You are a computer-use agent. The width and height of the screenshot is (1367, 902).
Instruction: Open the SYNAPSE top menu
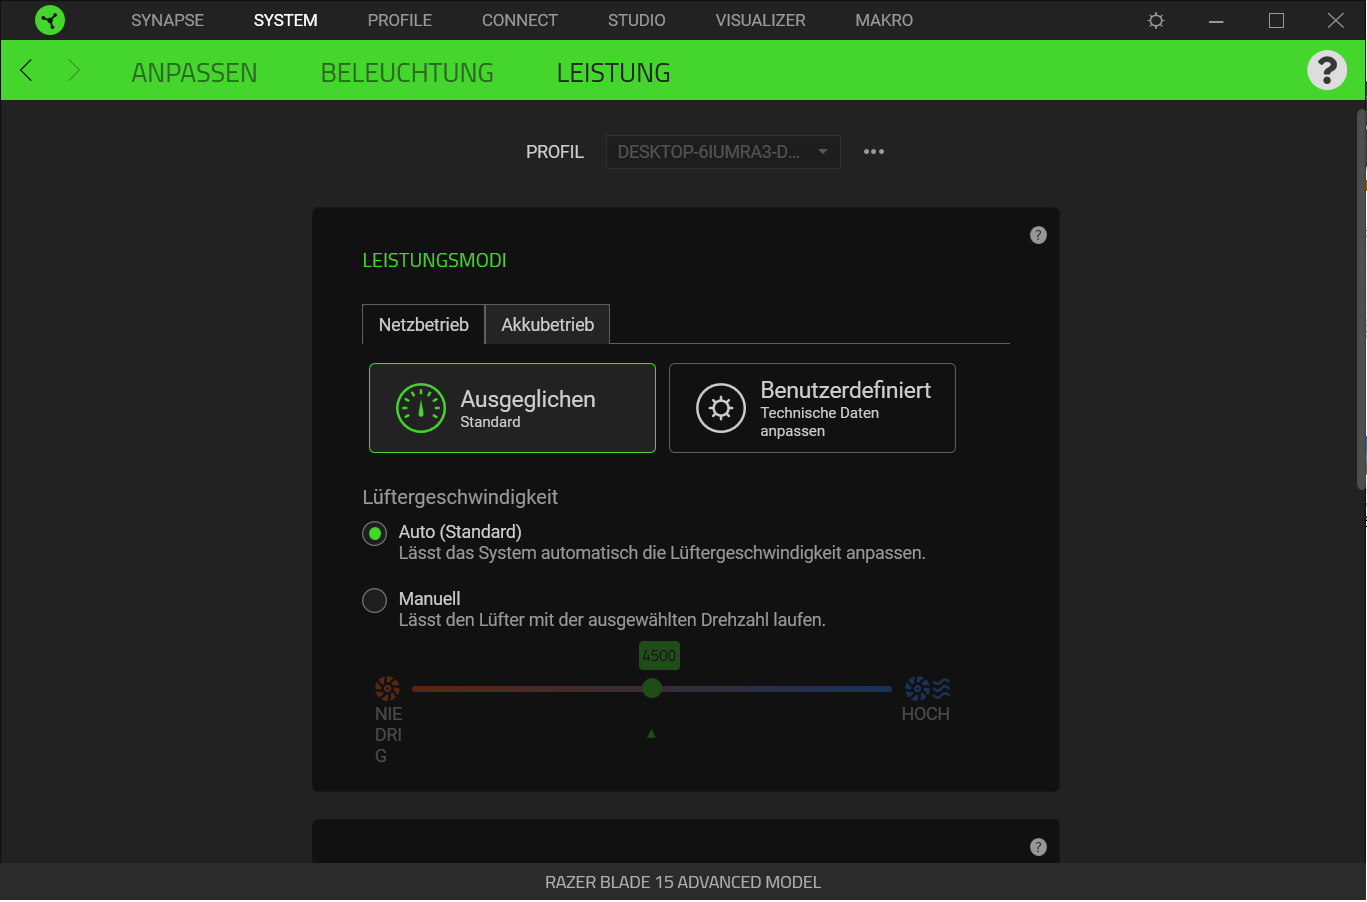tap(167, 20)
